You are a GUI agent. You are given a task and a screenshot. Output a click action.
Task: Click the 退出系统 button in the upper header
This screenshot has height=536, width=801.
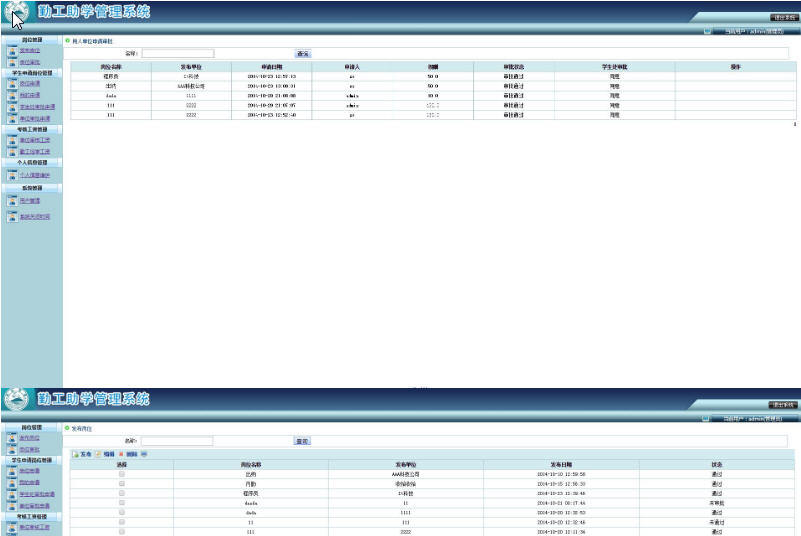tap(784, 17)
